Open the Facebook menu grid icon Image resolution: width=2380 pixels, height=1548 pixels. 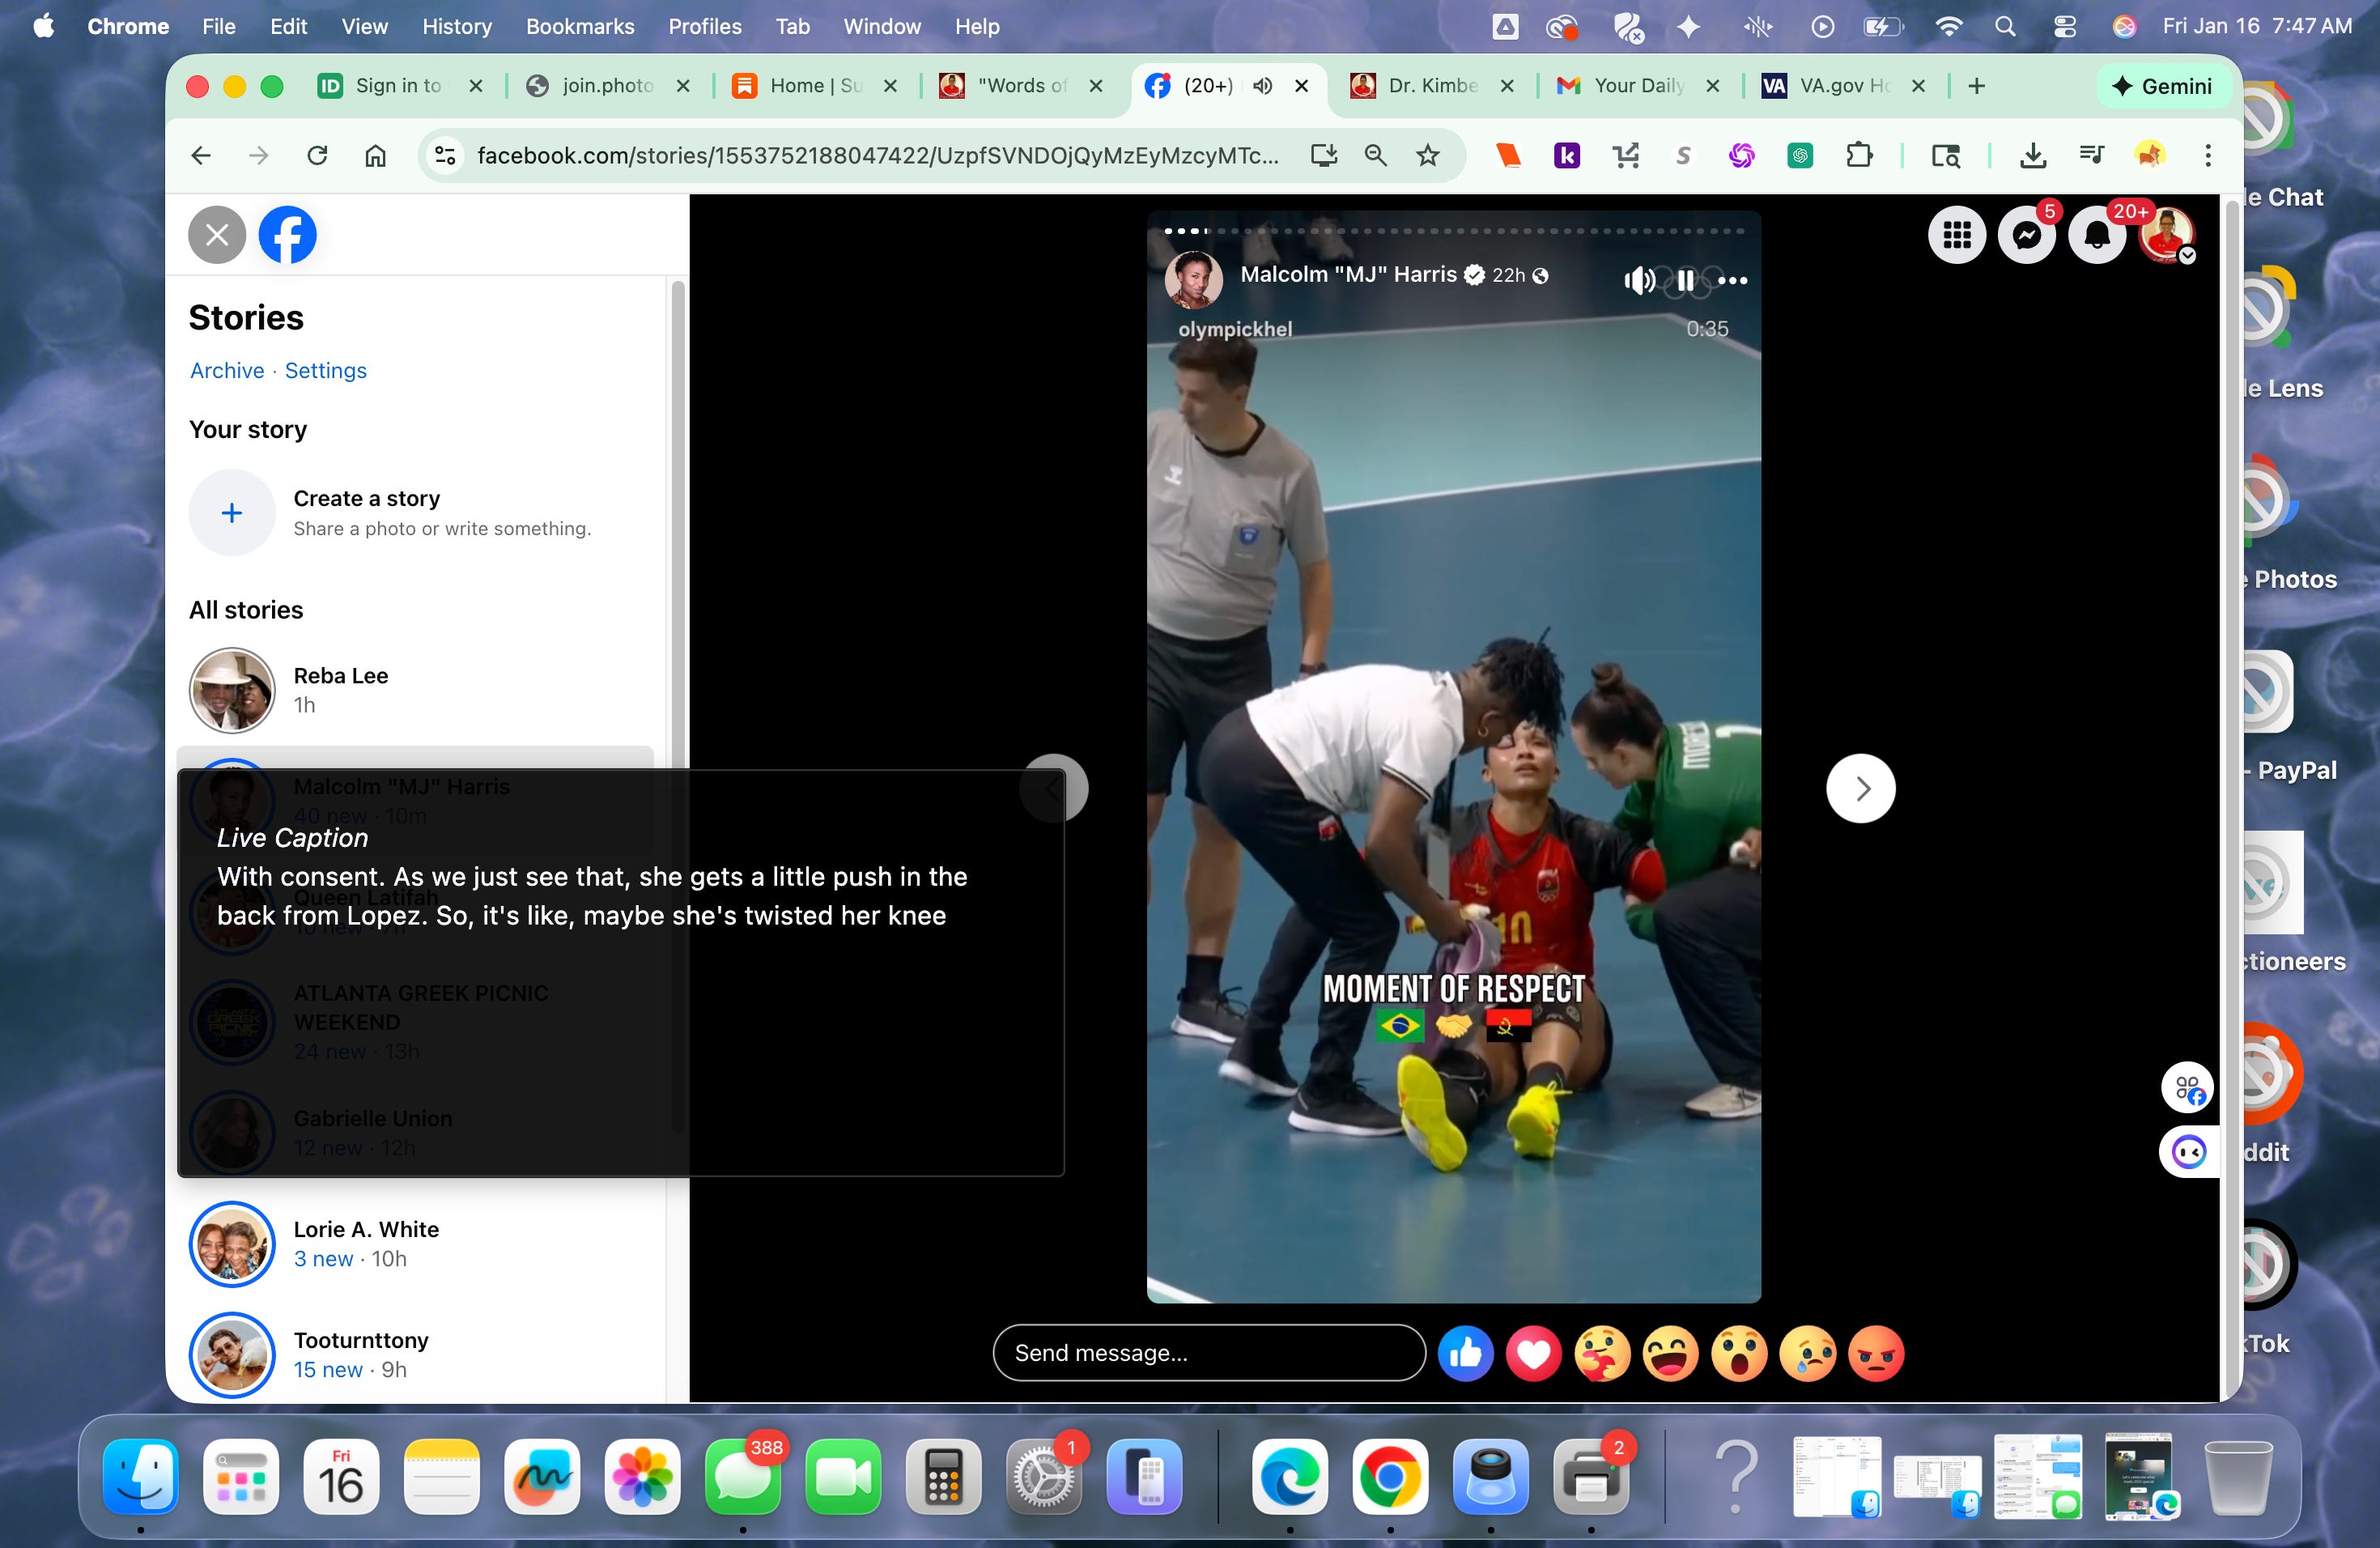(x=1956, y=236)
